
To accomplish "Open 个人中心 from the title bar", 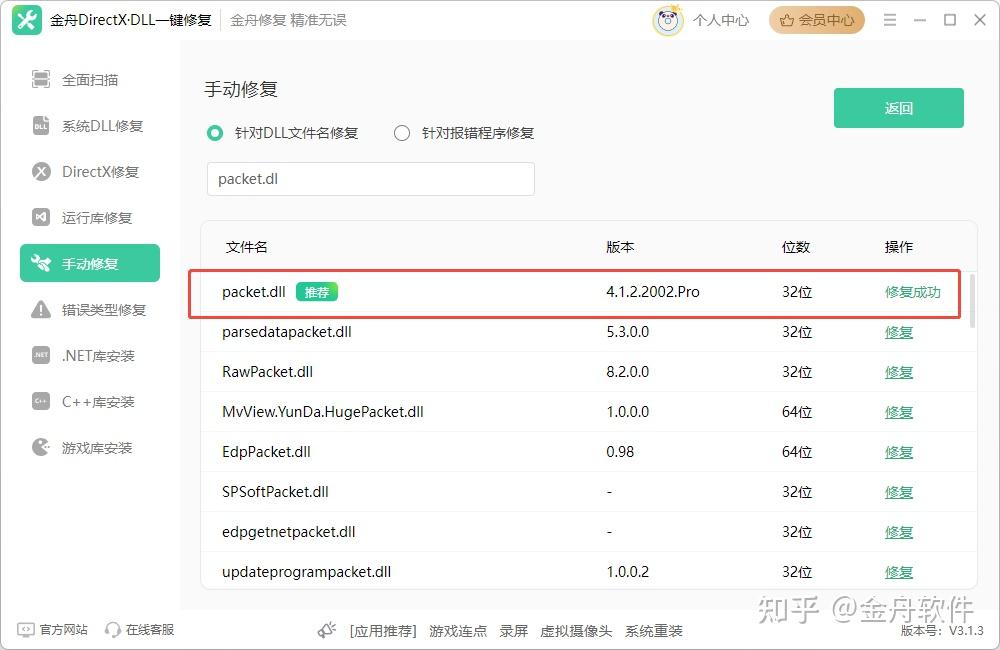I will tap(721, 19).
